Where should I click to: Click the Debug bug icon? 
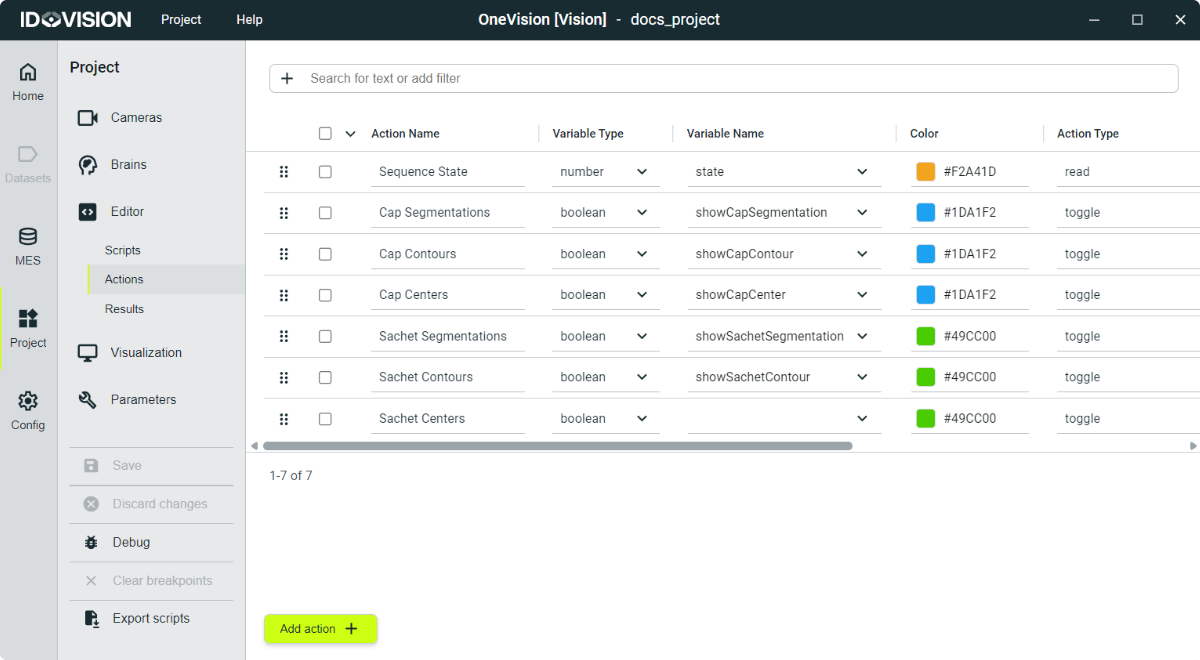92,542
